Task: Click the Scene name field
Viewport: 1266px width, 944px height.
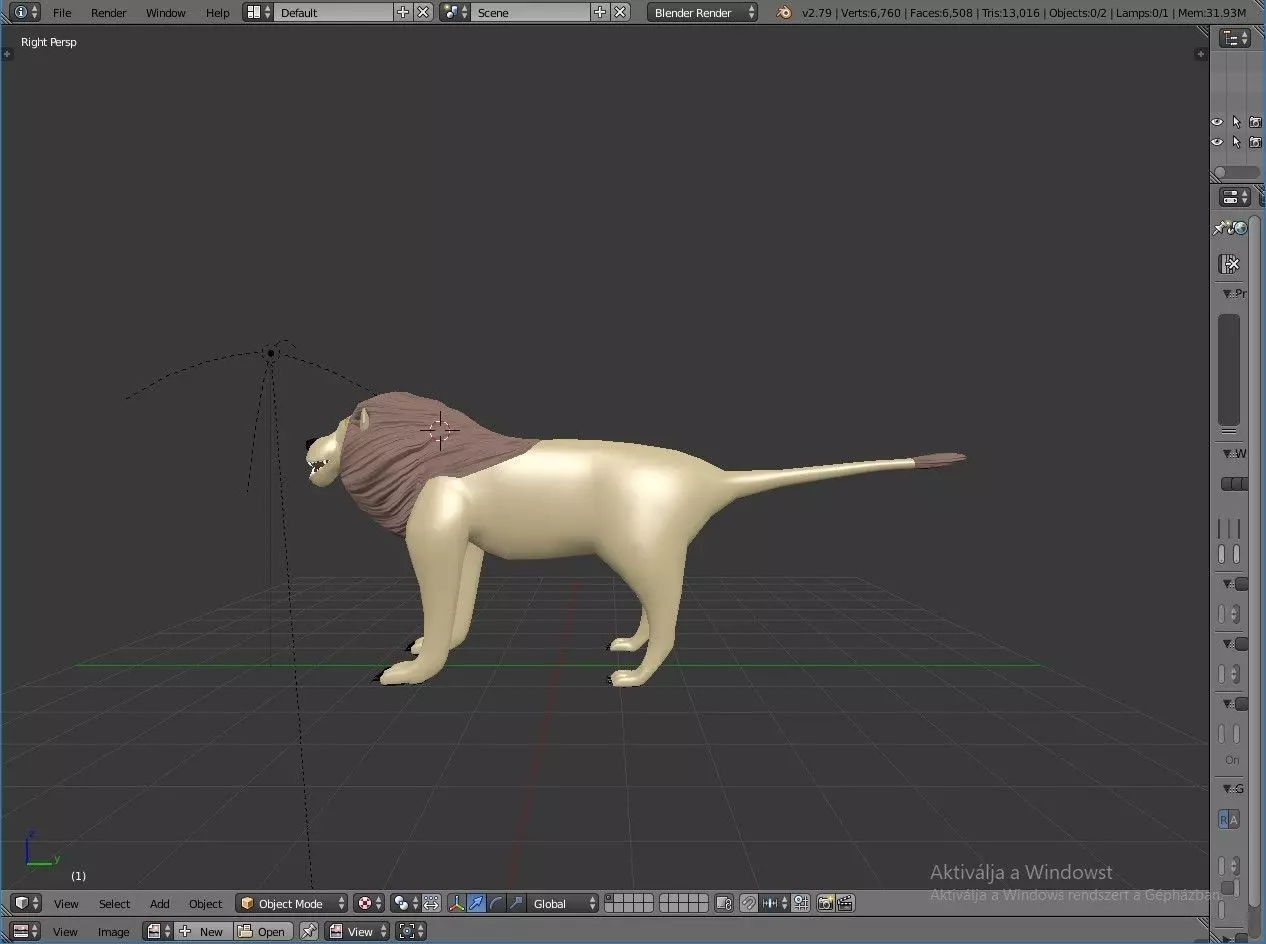Action: [x=530, y=12]
